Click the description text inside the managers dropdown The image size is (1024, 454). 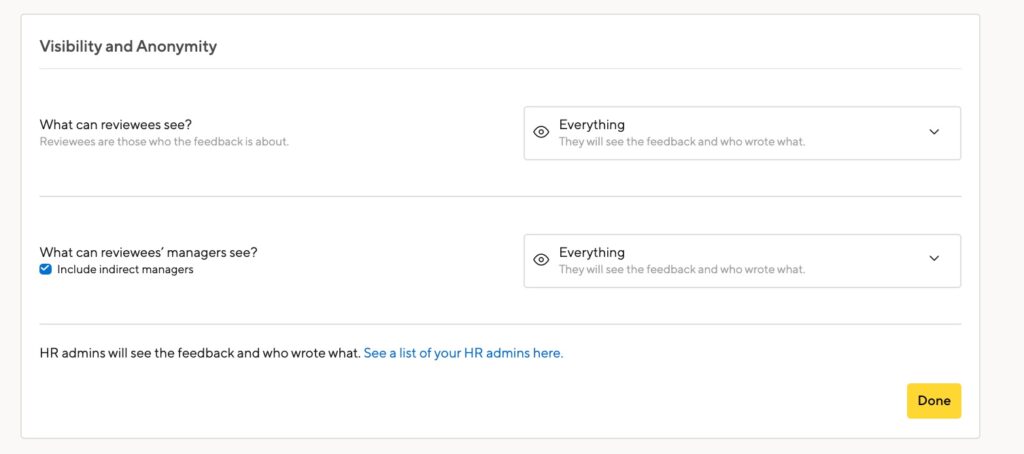point(682,269)
